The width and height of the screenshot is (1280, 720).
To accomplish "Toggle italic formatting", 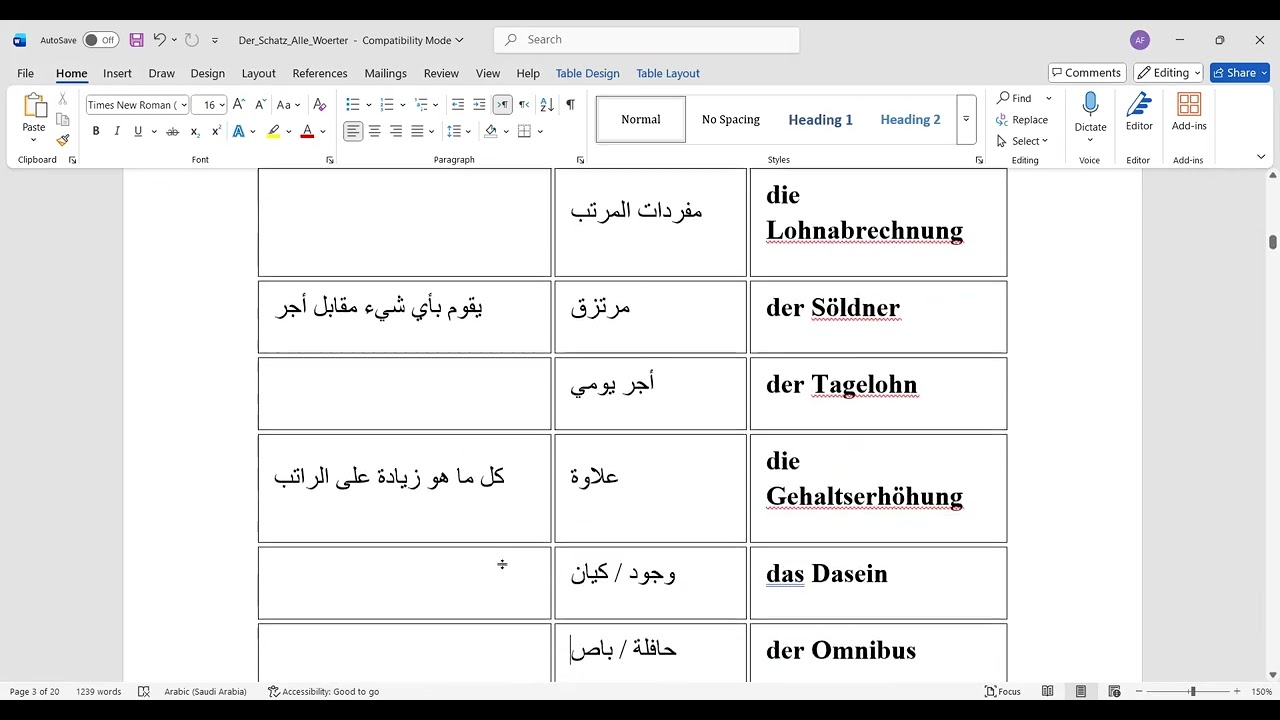I will click(x=117, y=131).
